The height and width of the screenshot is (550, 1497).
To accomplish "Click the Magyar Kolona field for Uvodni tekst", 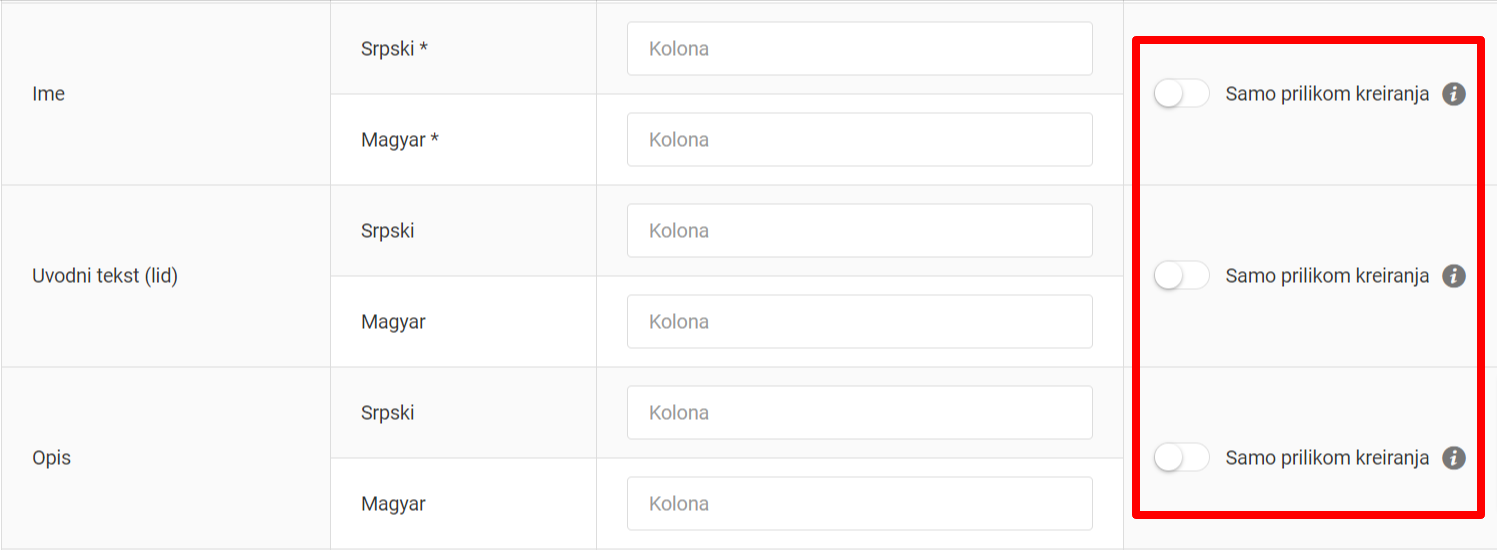I will [x=859, y=321].
